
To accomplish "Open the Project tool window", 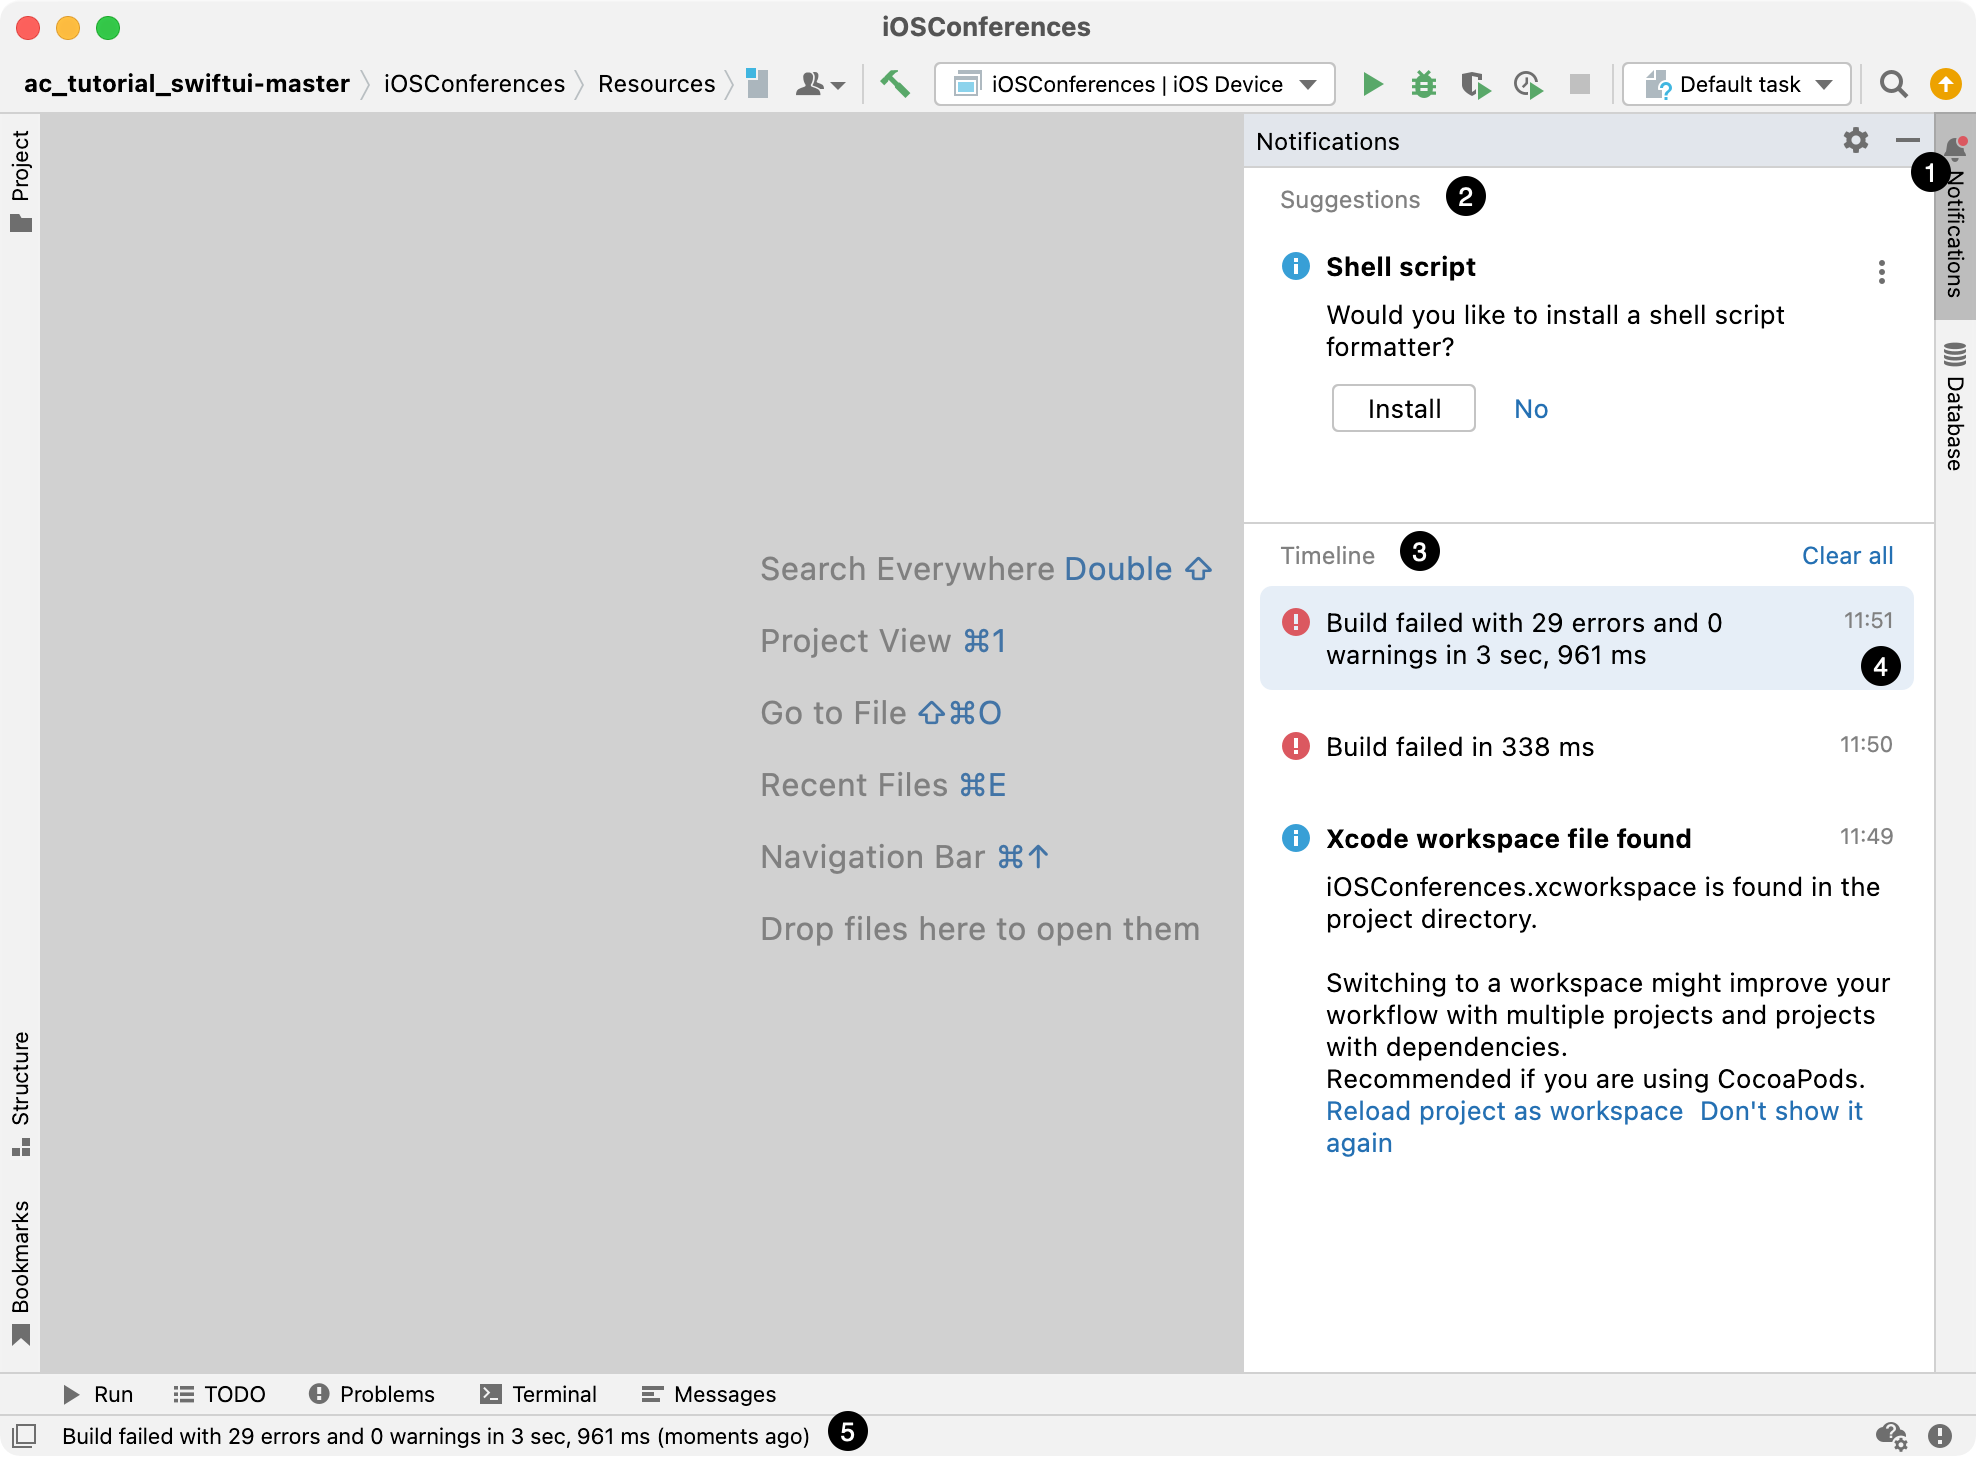I will [21, 180].
